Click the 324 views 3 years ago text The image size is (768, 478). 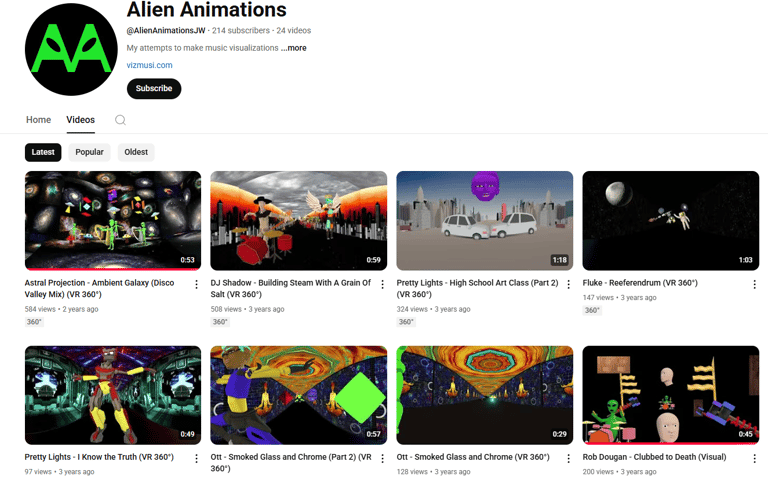coord(433,309)
